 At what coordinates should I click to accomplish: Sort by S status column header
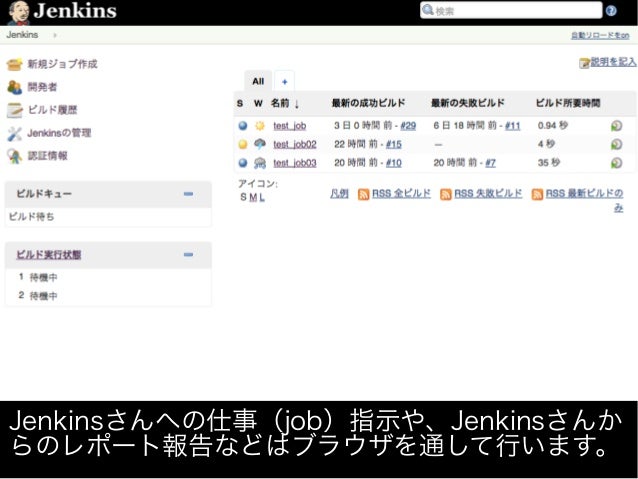(240, 103)
